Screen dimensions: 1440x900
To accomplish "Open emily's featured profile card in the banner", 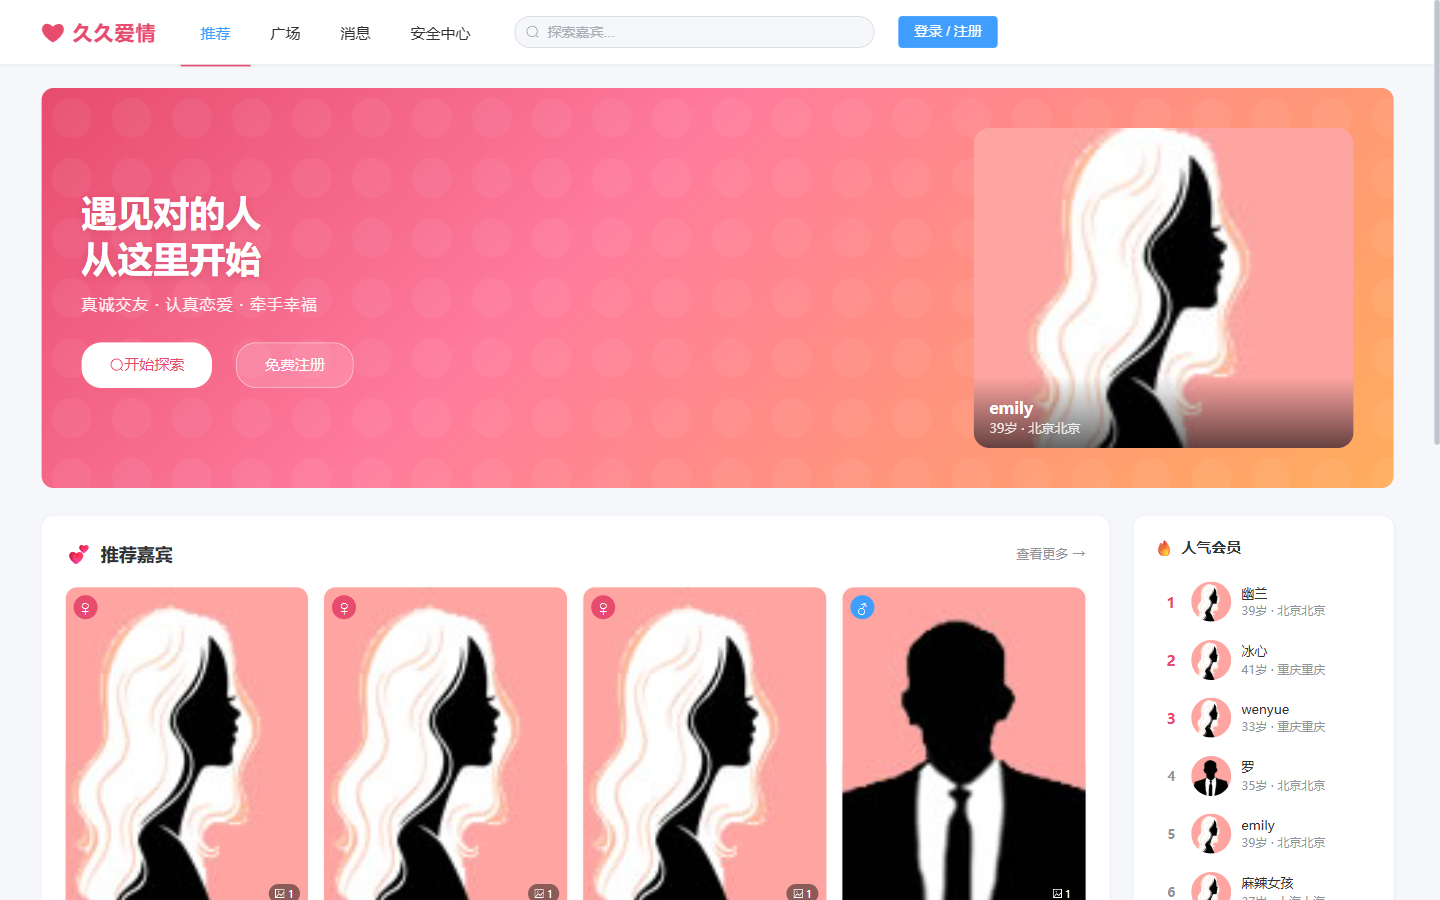I will [1163, 288].
